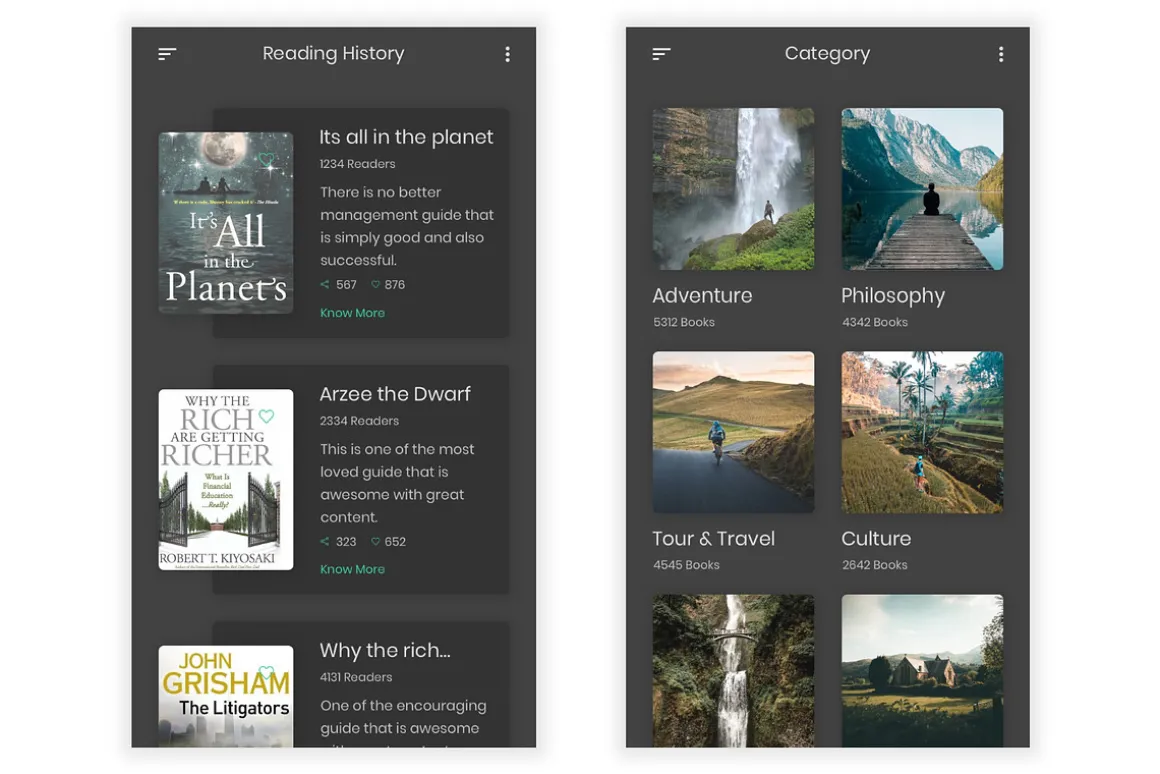Tap like heart icon beside 652

[x=375, y=541]
